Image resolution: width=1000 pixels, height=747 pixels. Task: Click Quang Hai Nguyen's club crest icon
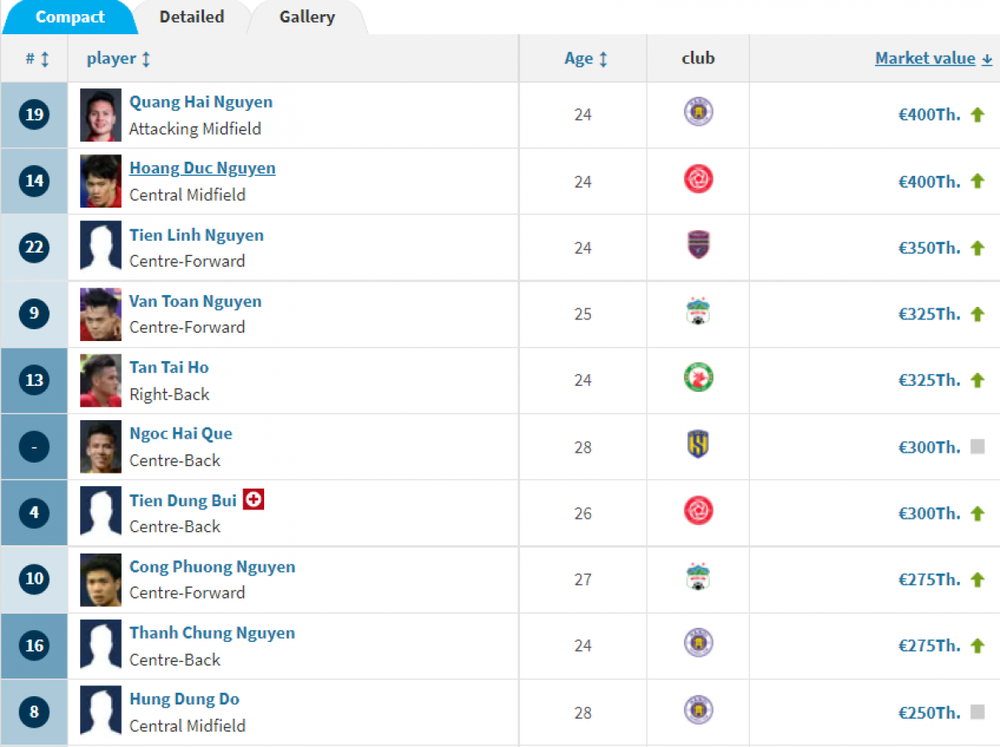coord(698,112)
